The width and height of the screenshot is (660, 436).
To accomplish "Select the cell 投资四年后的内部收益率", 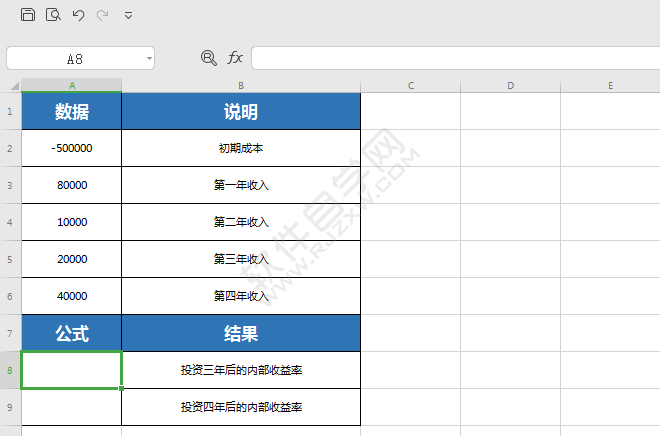I will pos(241,407).
